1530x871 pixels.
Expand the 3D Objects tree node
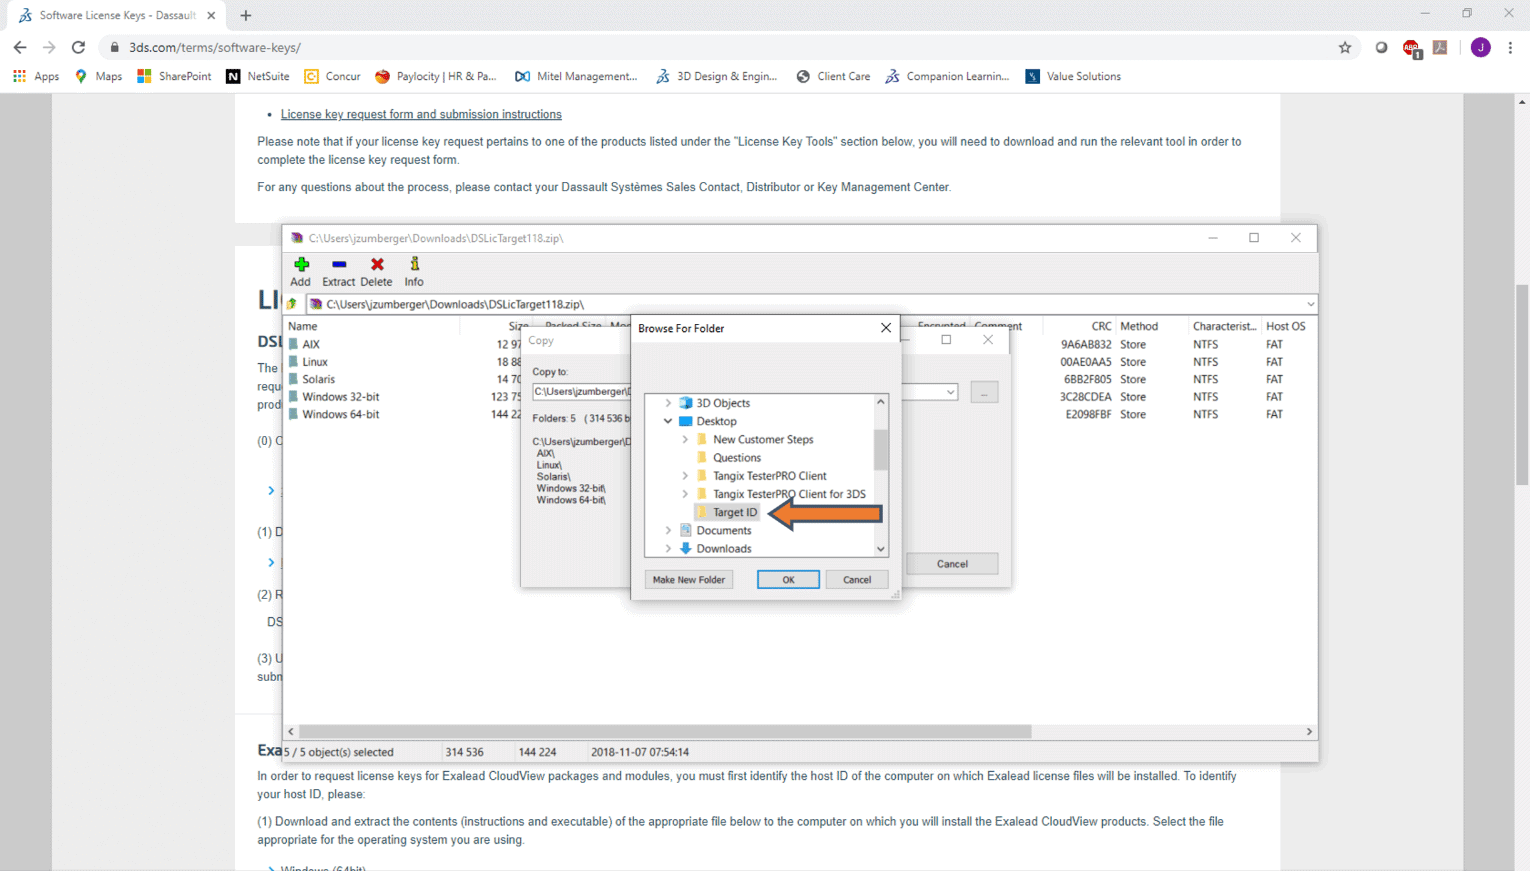[668, 403]
